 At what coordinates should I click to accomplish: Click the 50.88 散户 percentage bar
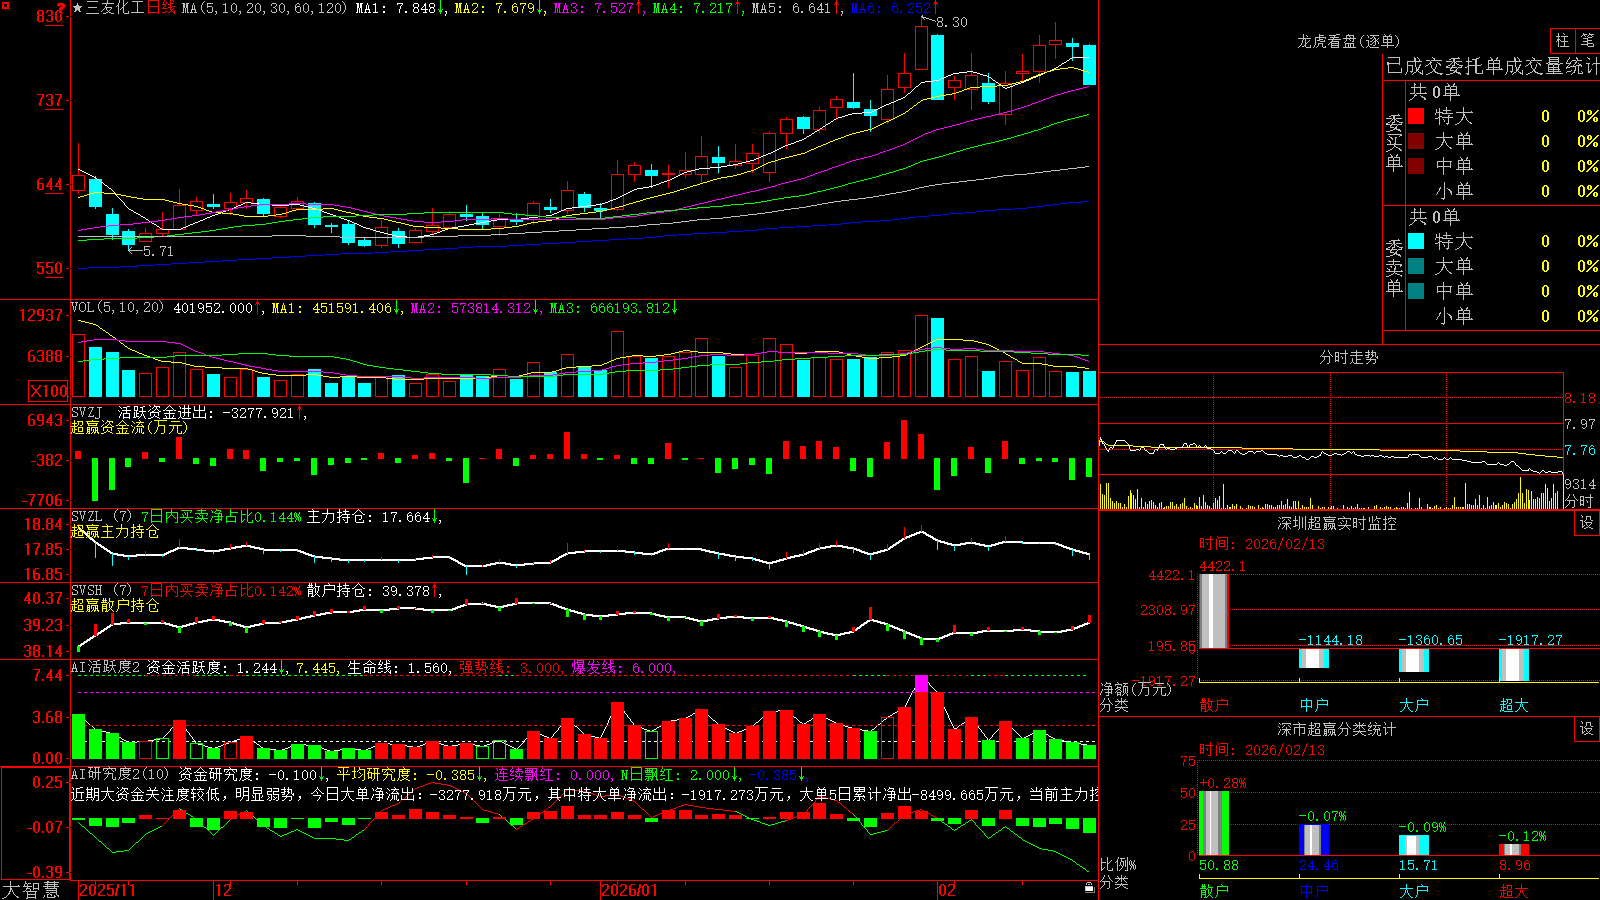[1214, 823]
